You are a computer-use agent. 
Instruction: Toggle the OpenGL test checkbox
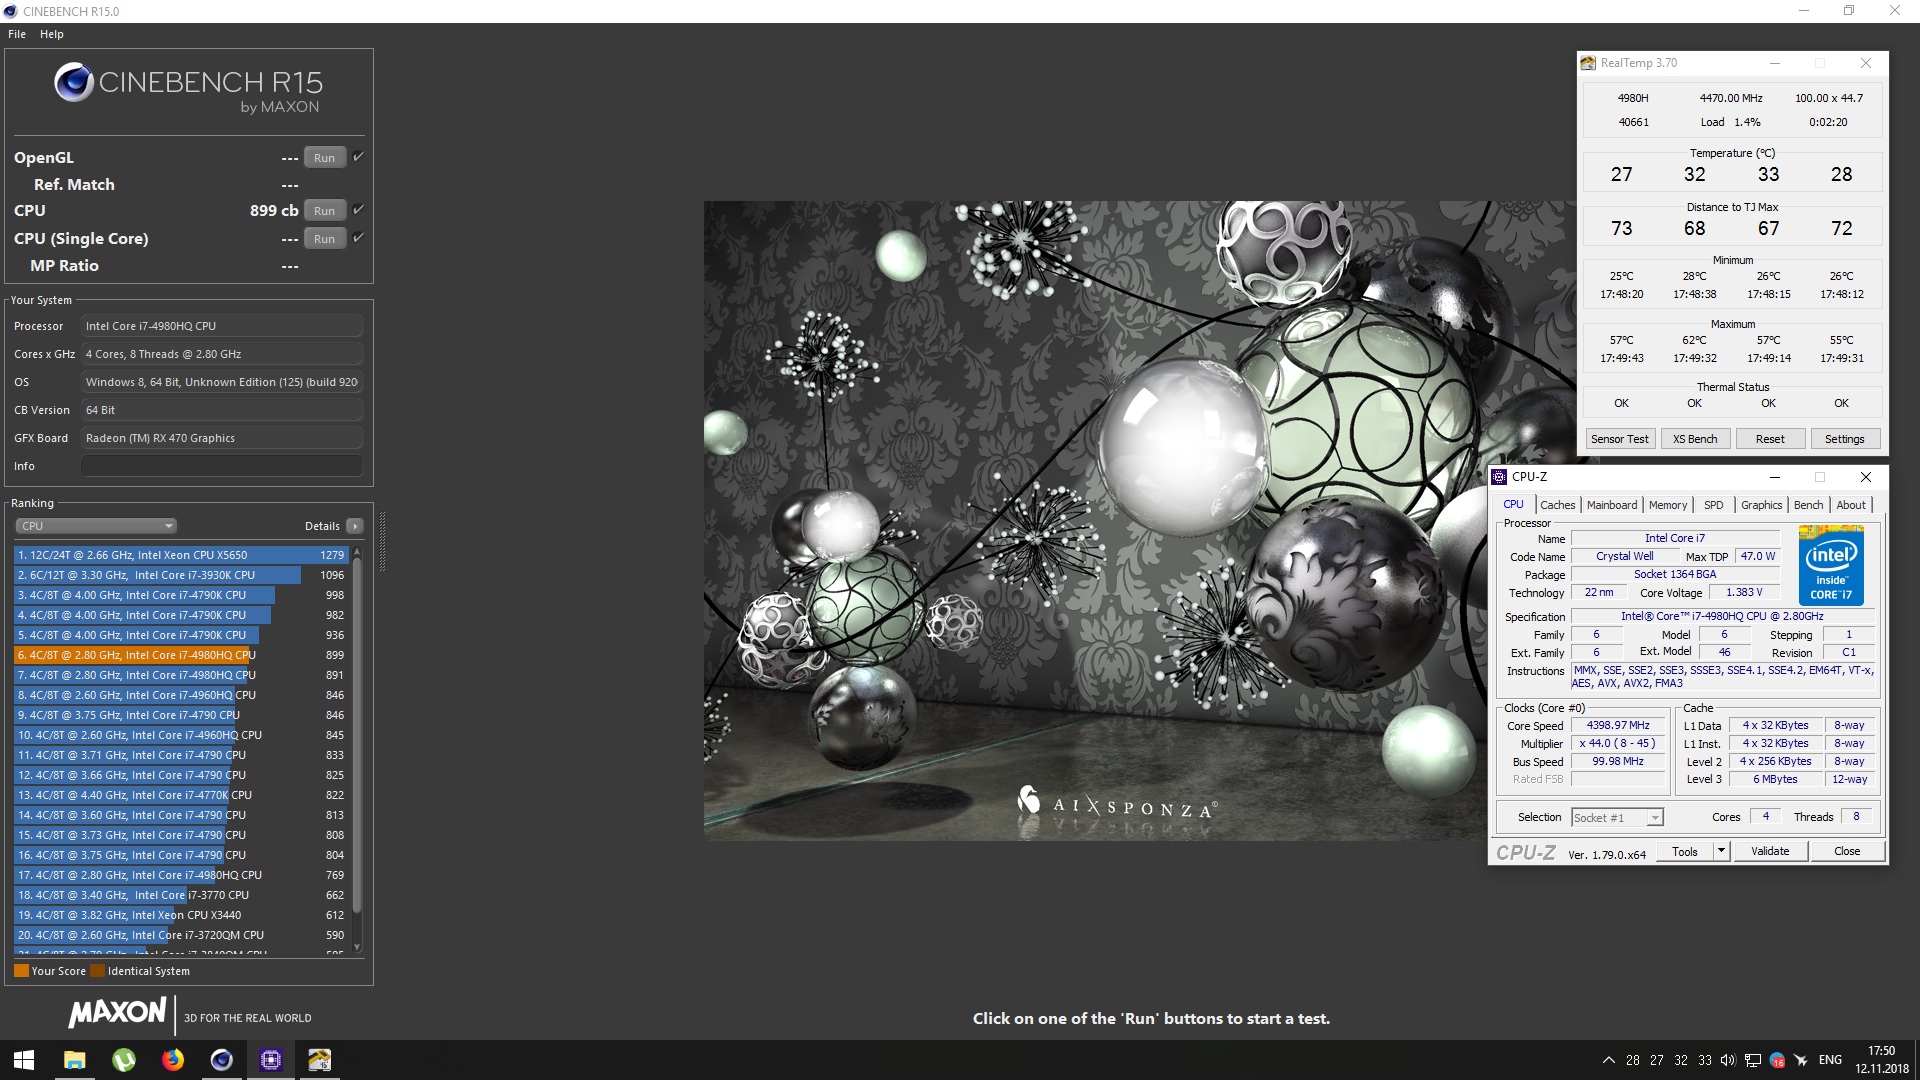tap(359, 157)
